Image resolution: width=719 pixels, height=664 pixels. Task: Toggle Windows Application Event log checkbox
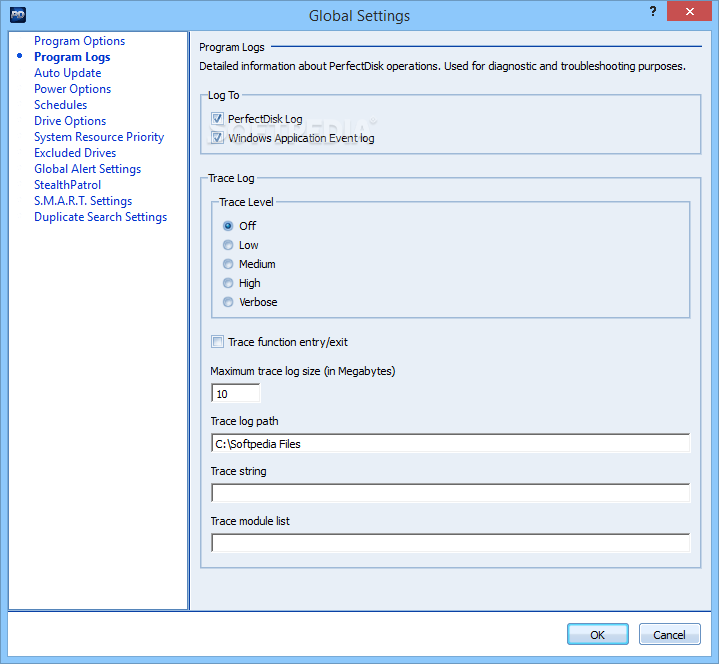(217, 138)
